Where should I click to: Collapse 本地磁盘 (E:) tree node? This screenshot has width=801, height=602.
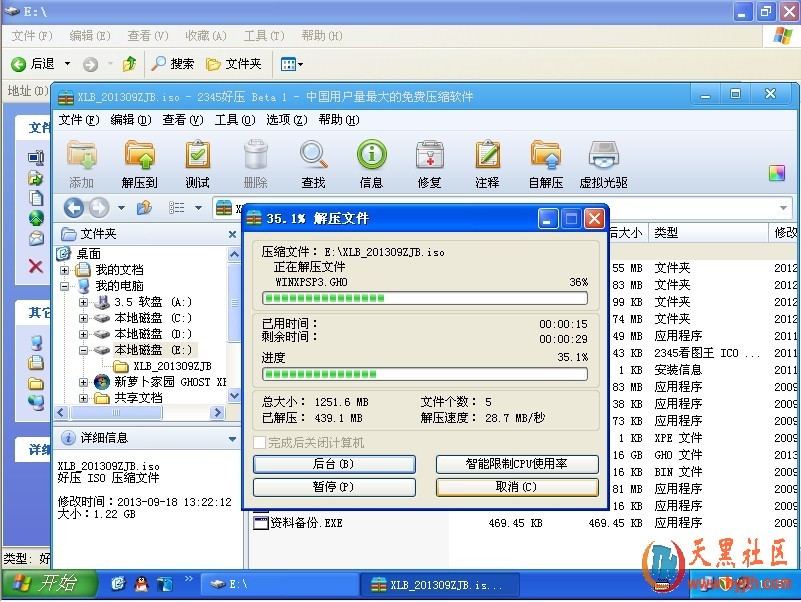point(84,350)
